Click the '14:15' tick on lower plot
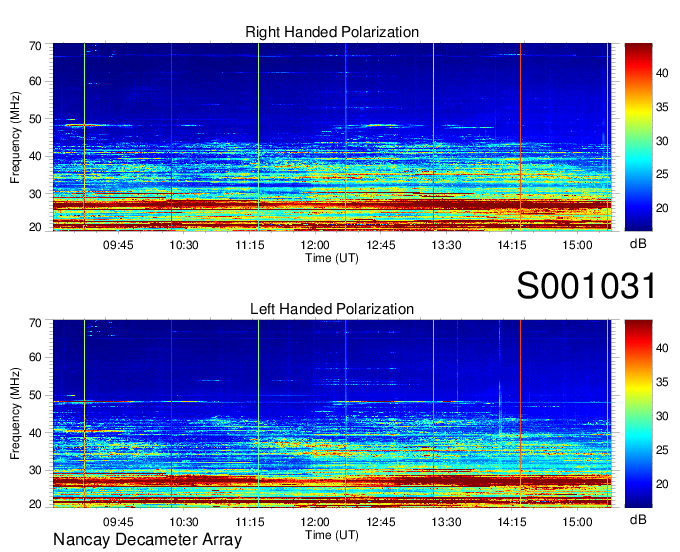The height and width of the screenshot is (552, 680). click(512, 522)
